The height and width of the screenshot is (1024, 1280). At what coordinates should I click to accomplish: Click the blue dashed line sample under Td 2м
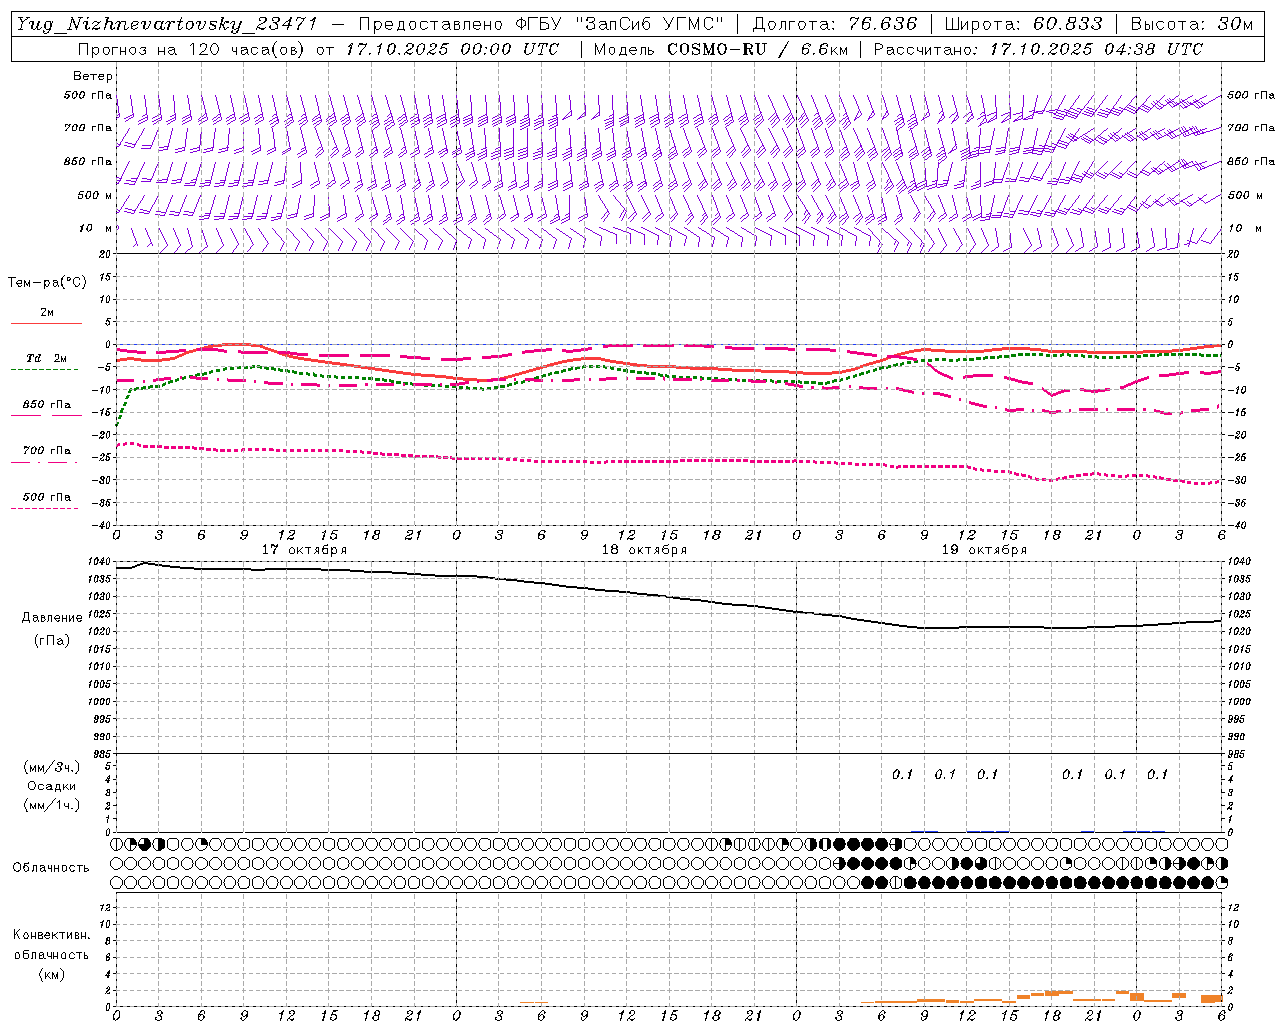45,369
